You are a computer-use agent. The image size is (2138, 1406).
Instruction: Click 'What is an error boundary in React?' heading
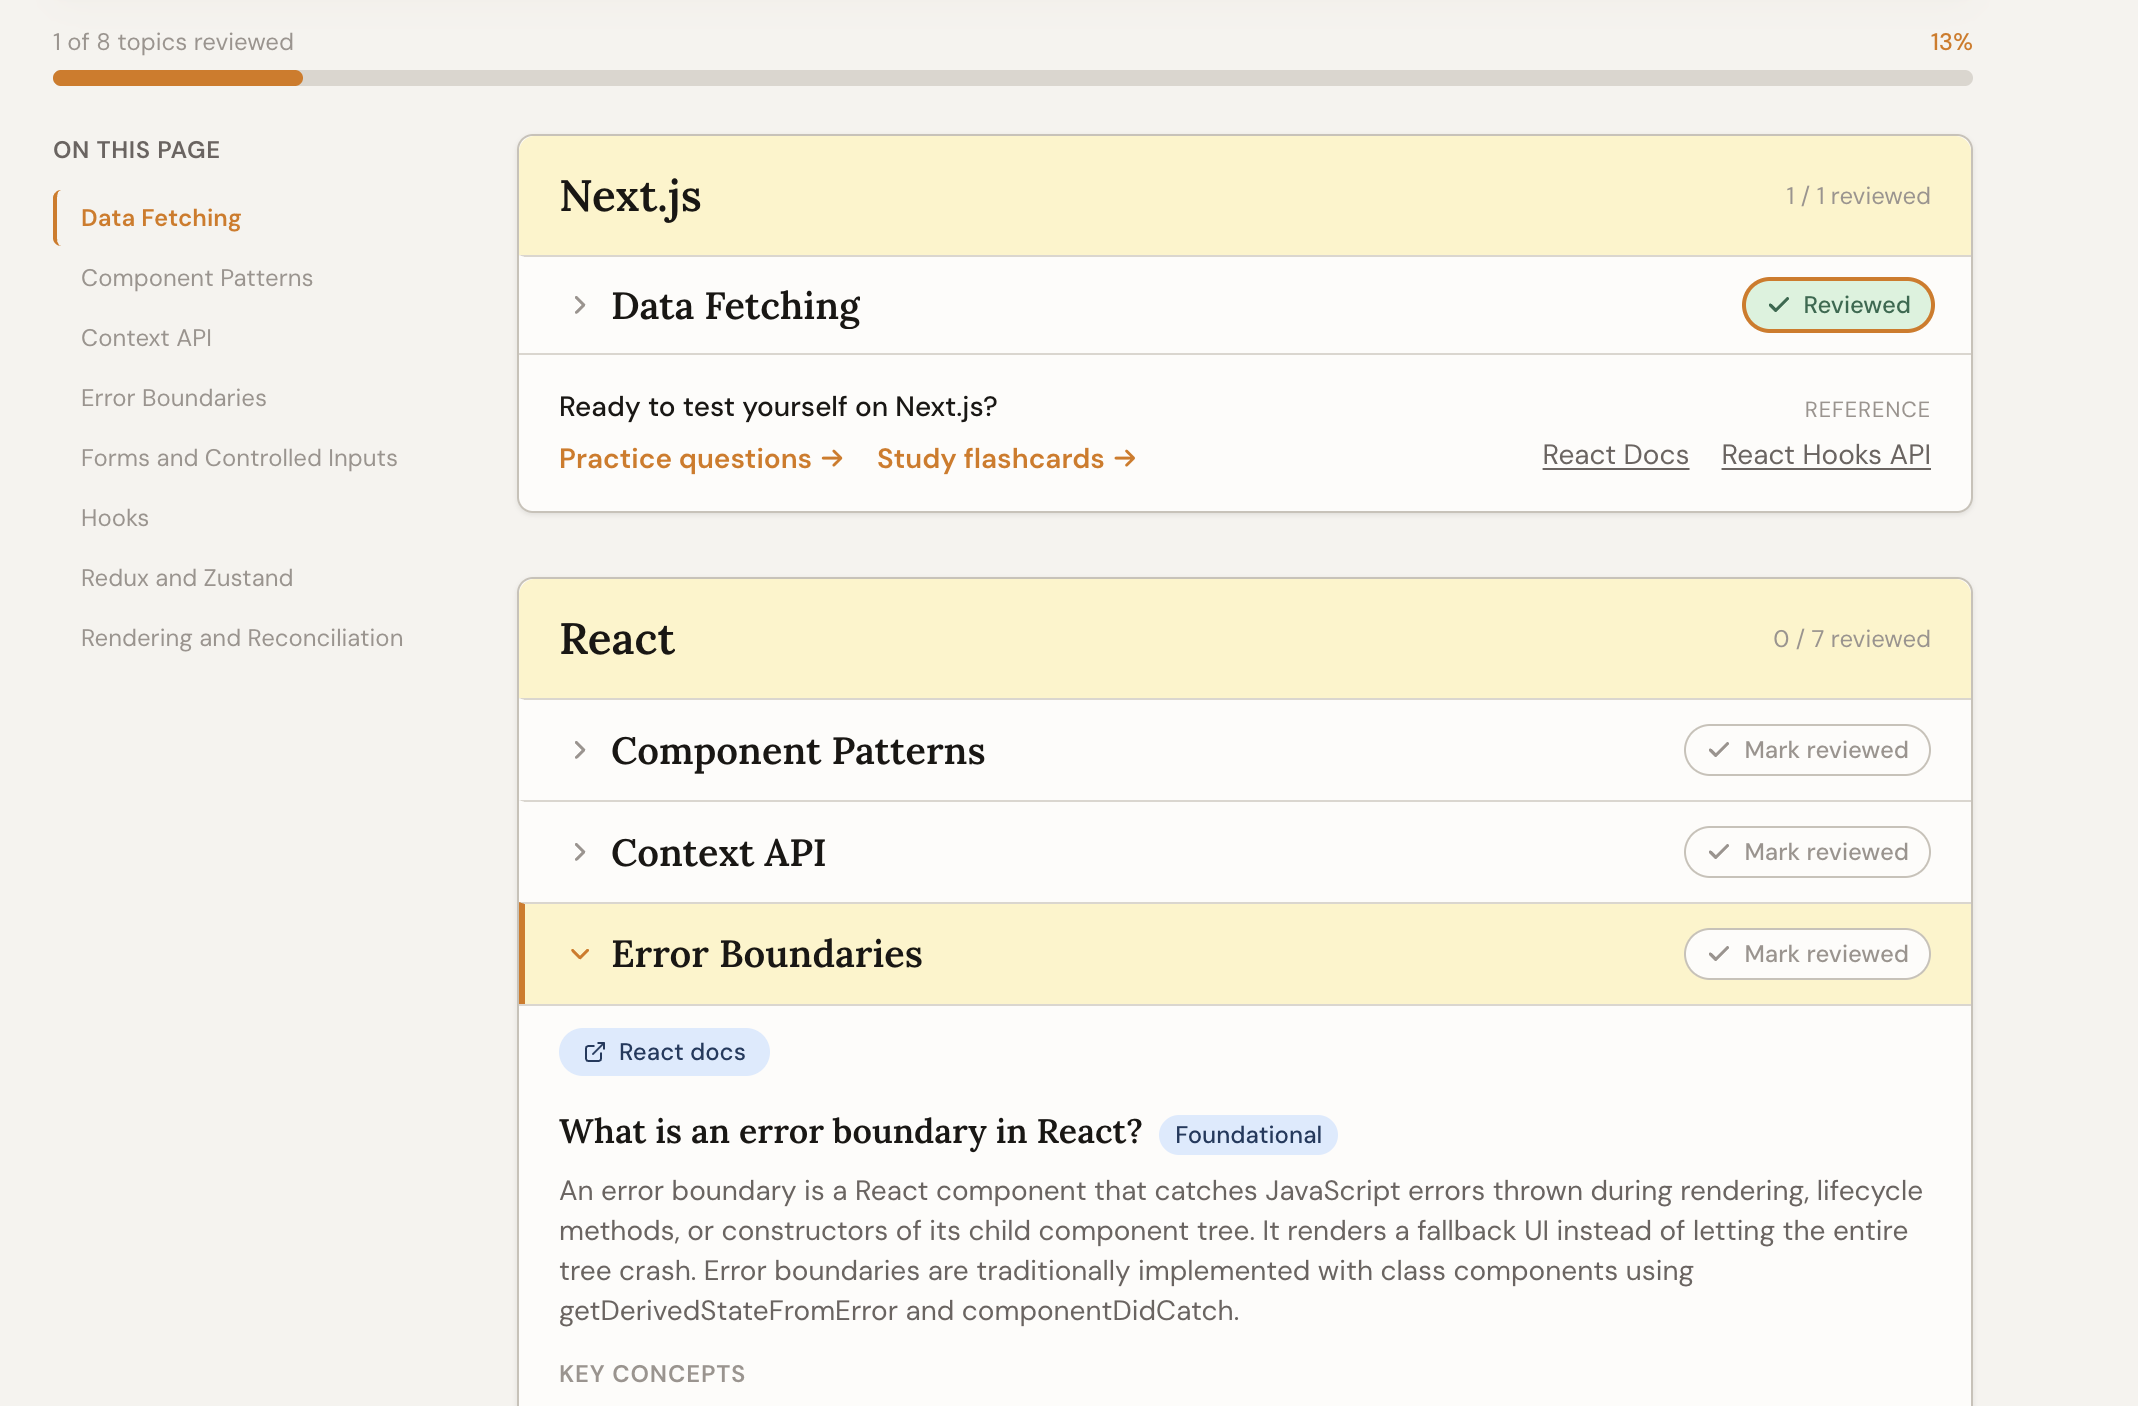pos(851,1131)
